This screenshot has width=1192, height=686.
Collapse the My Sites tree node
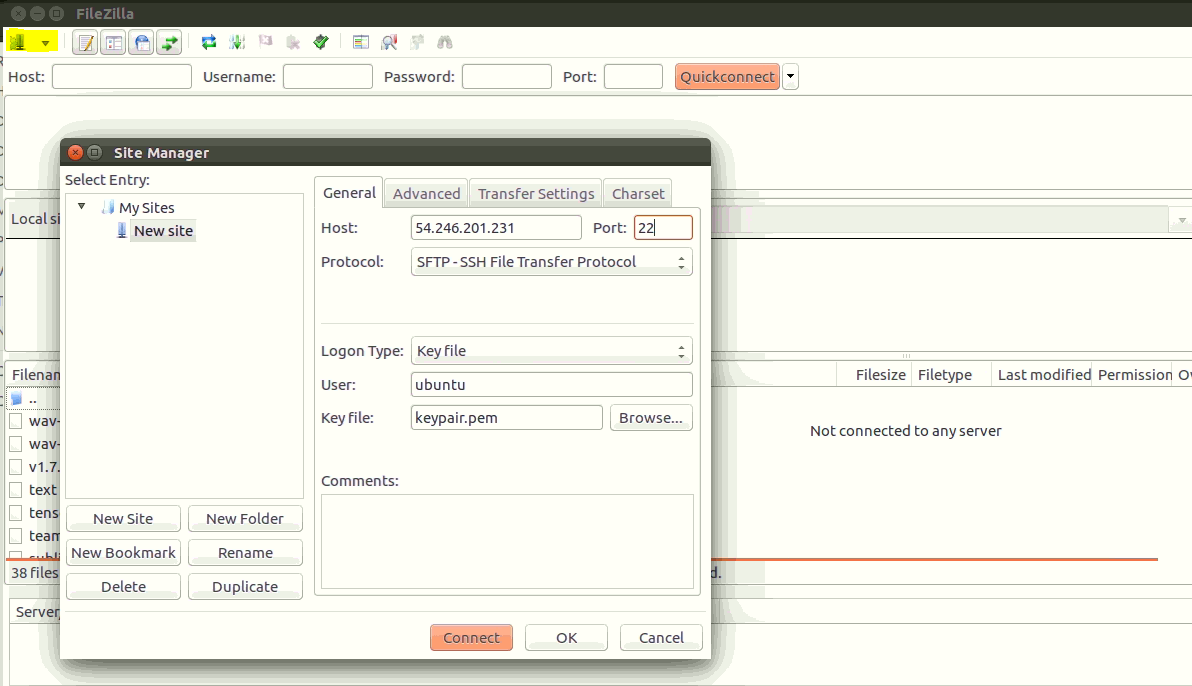tap(82, 207)
